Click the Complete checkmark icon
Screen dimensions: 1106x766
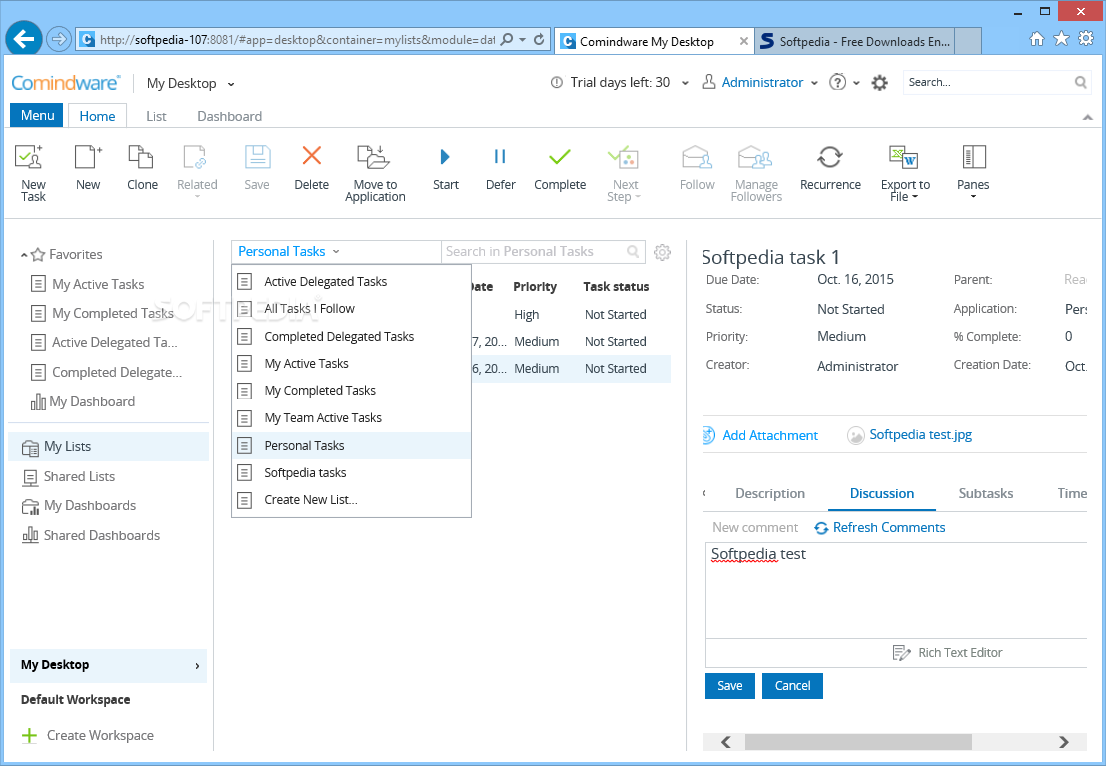559,157
